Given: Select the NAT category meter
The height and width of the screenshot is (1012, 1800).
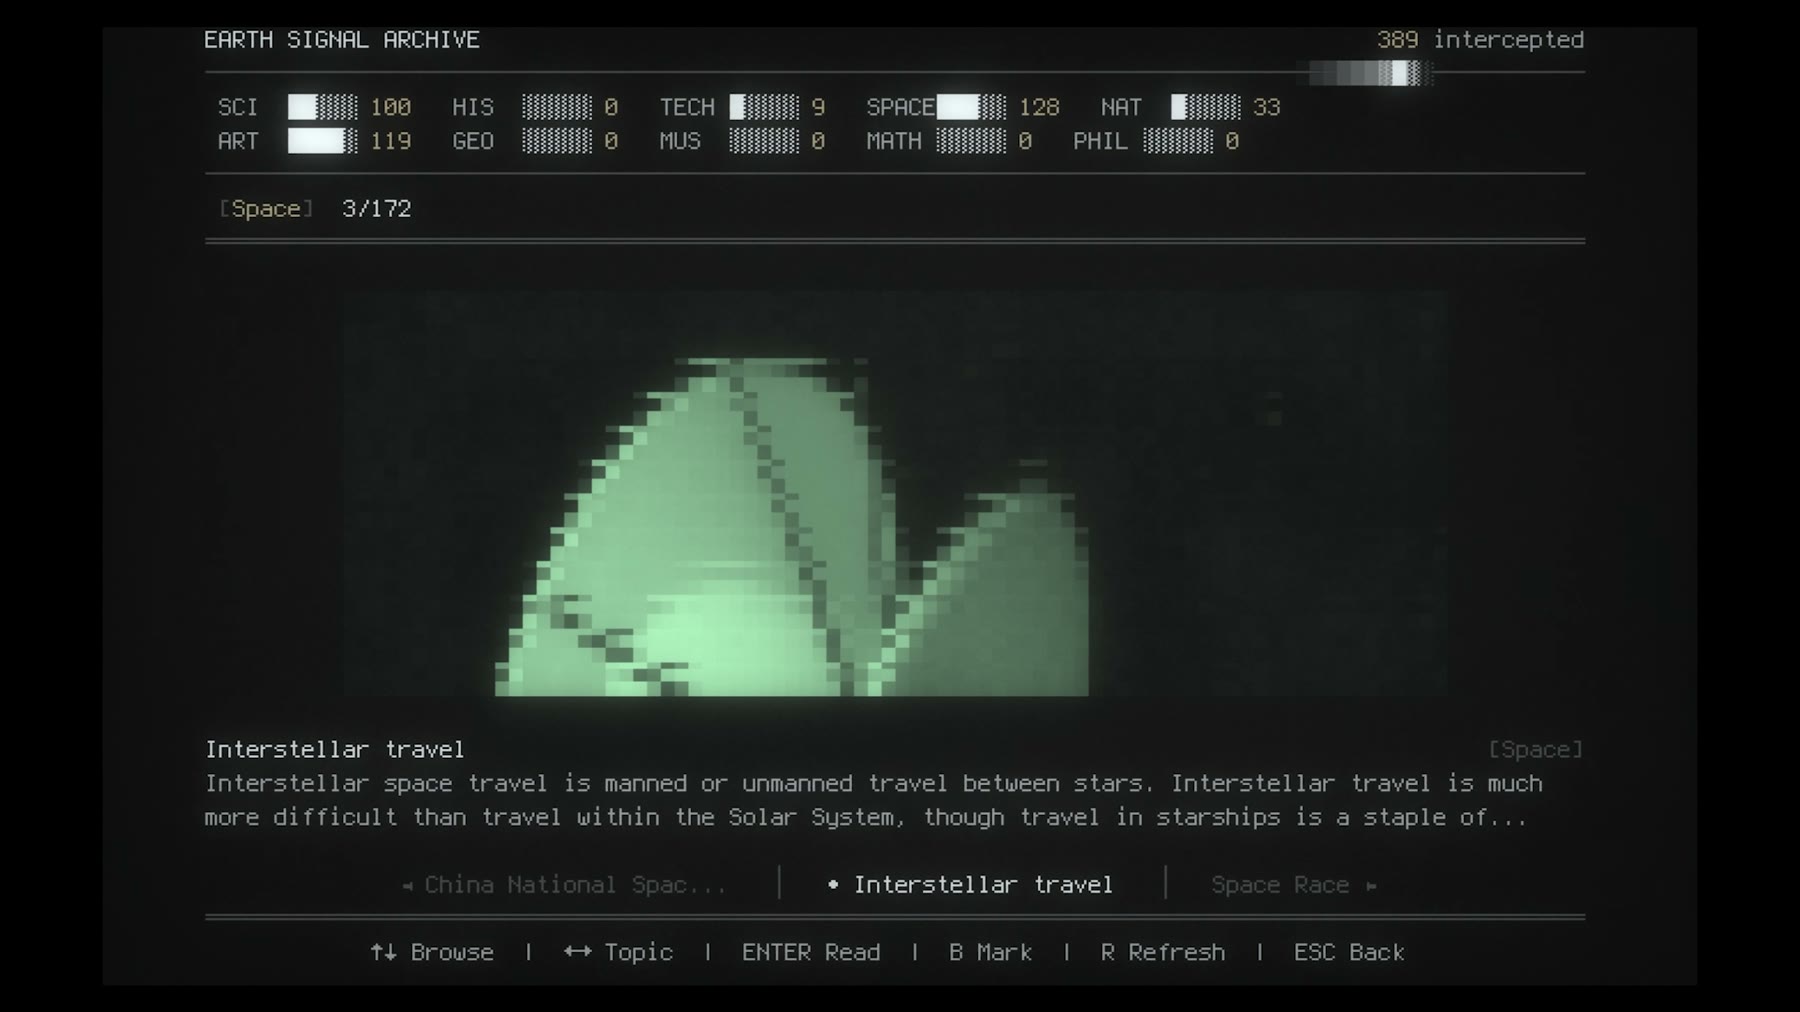Looking at the screenshot, I should pos(1205,107).
